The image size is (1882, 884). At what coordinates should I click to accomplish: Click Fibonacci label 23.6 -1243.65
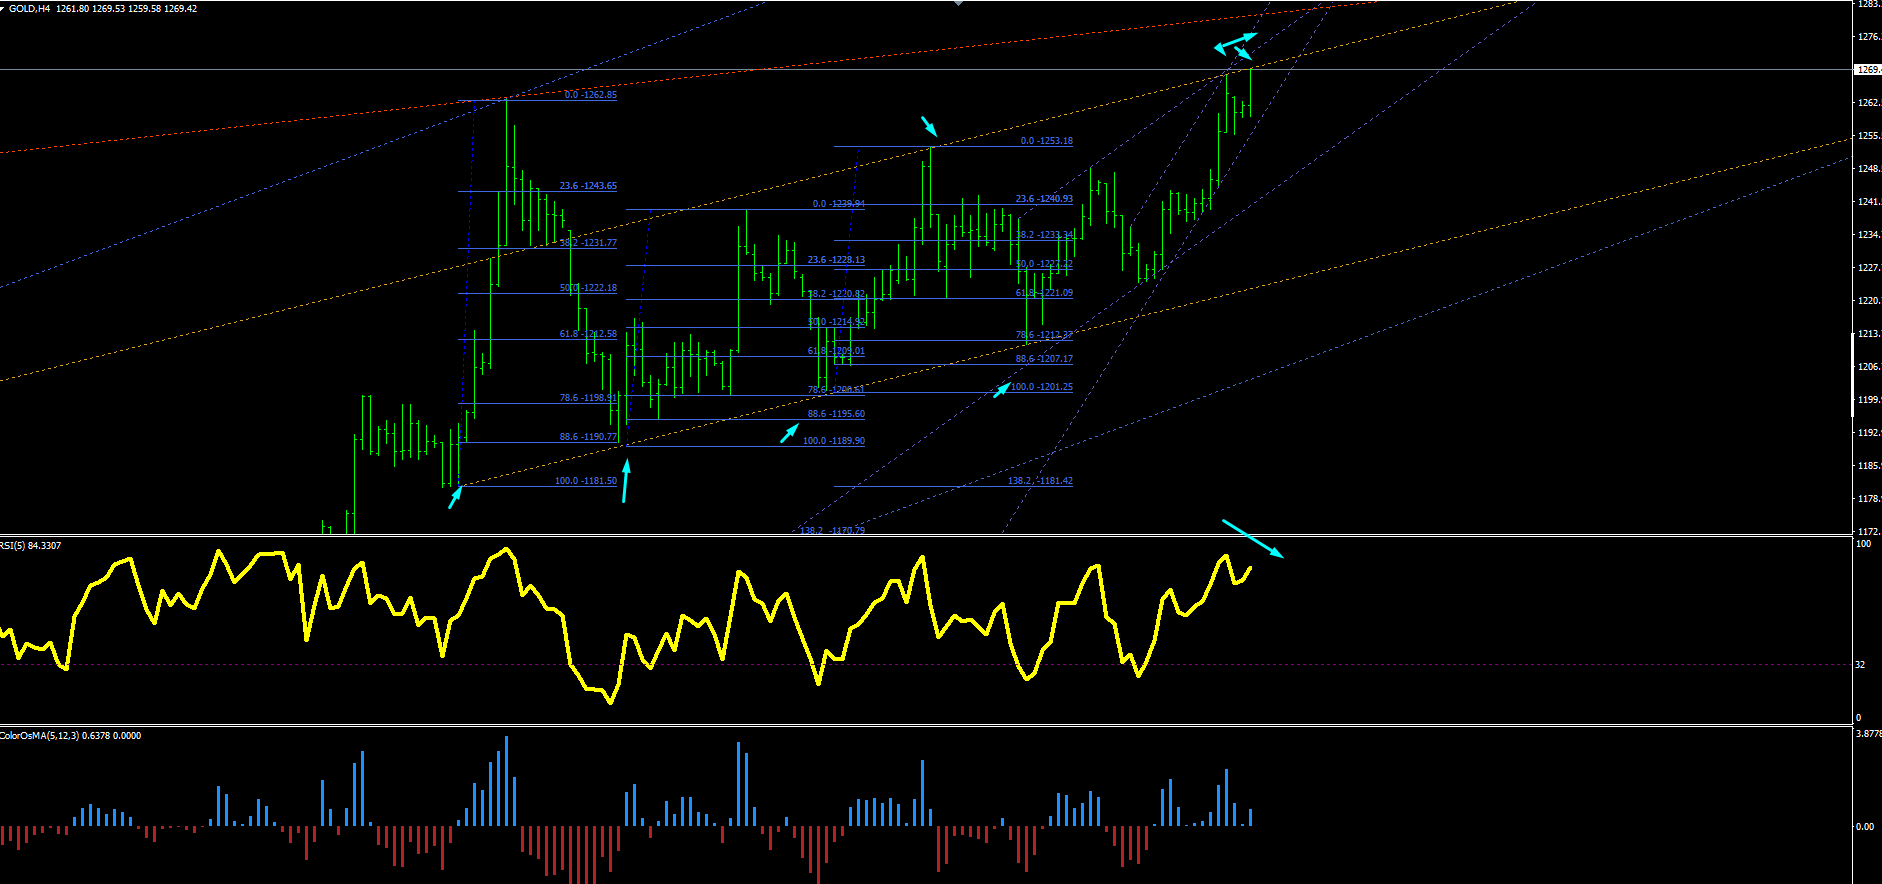(x=588, y=186)
